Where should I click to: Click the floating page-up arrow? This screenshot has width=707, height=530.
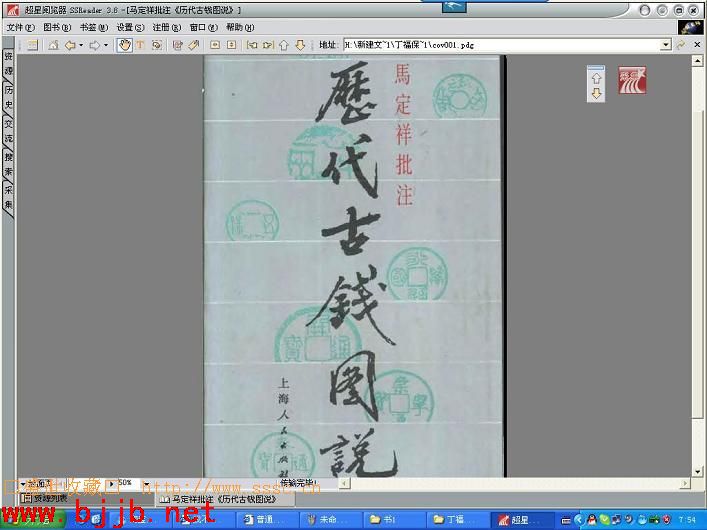click(596, 78)
